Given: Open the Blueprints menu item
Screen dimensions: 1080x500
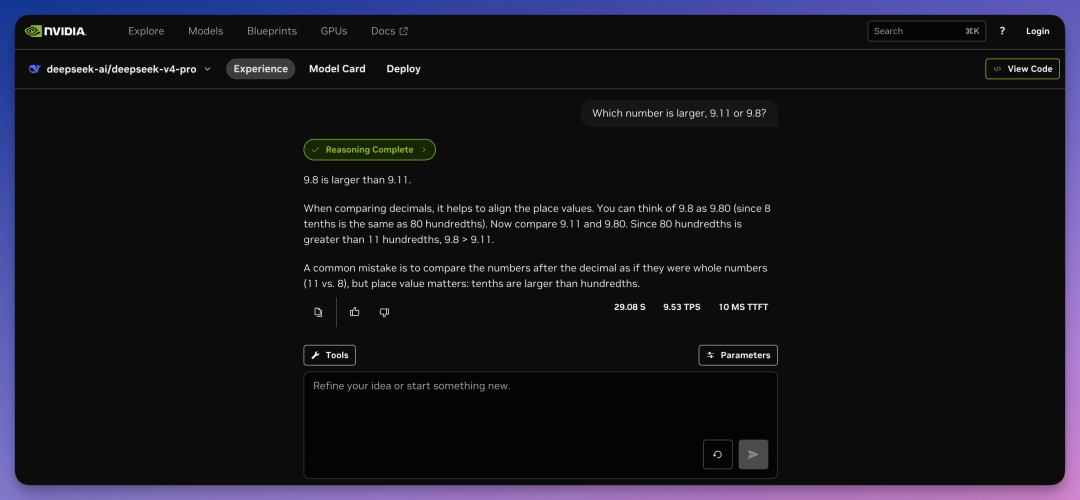Looking at the screenshot, I should [272, 31].
